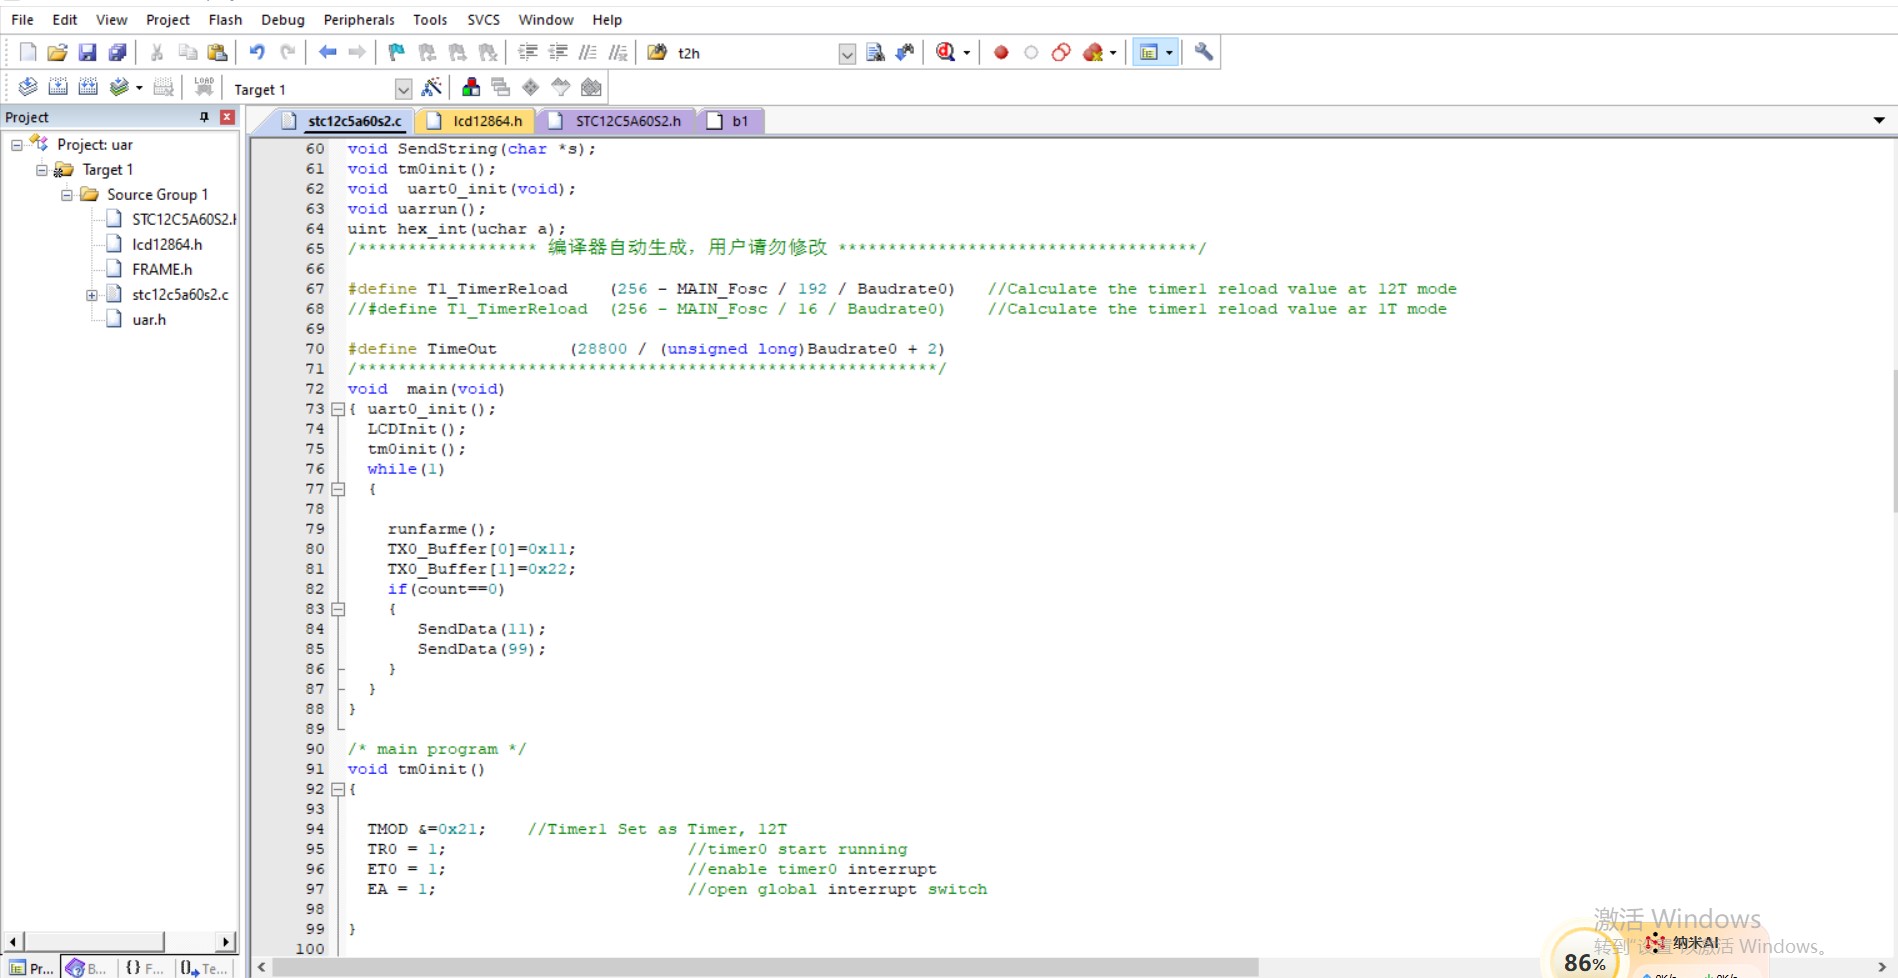The image size is (1898, 978).
Task: Open the t2h search text dropdown
Action: tap(847, 53)
